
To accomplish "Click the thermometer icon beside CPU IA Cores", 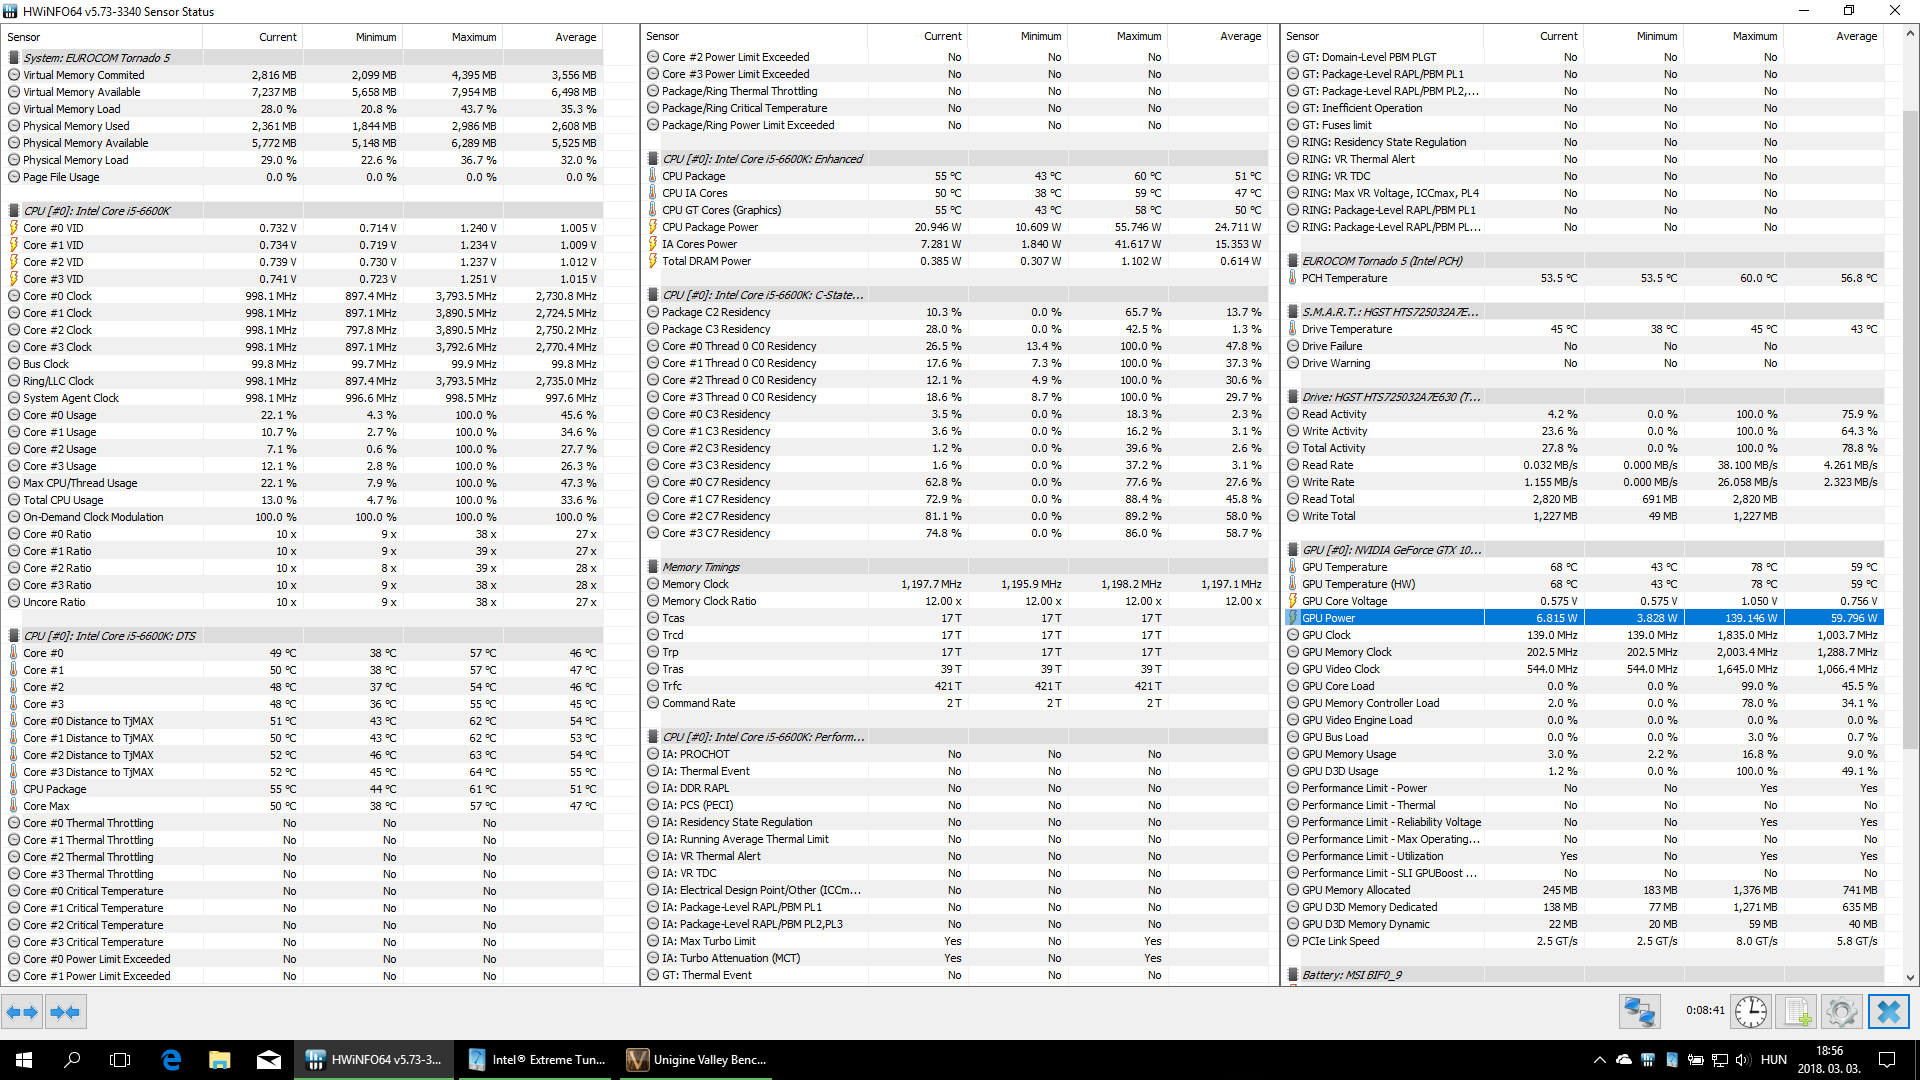I will (x=653, y=193).
